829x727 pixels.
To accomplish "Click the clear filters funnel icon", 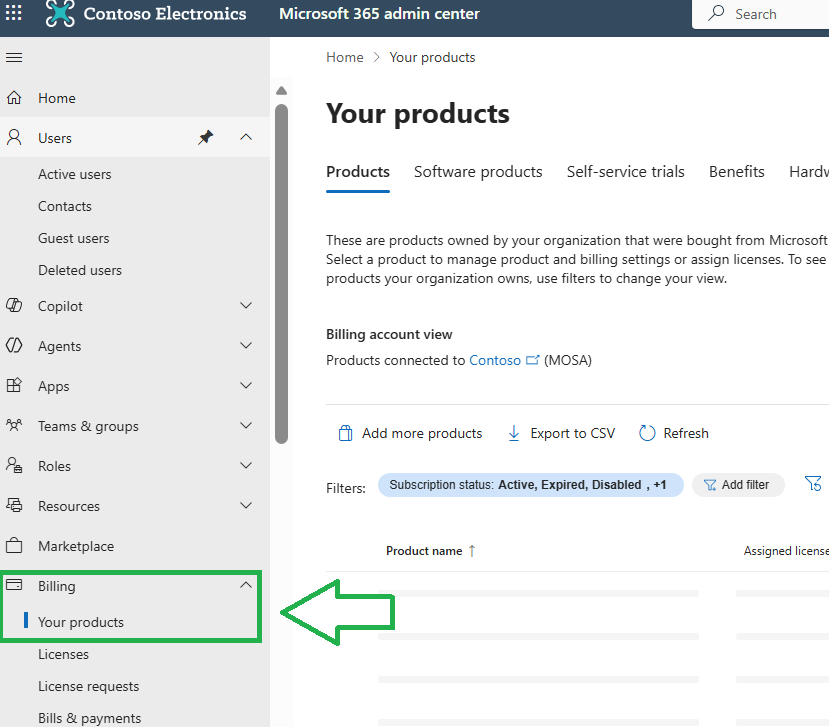I will pyautogui.click(x=813, y=484).
